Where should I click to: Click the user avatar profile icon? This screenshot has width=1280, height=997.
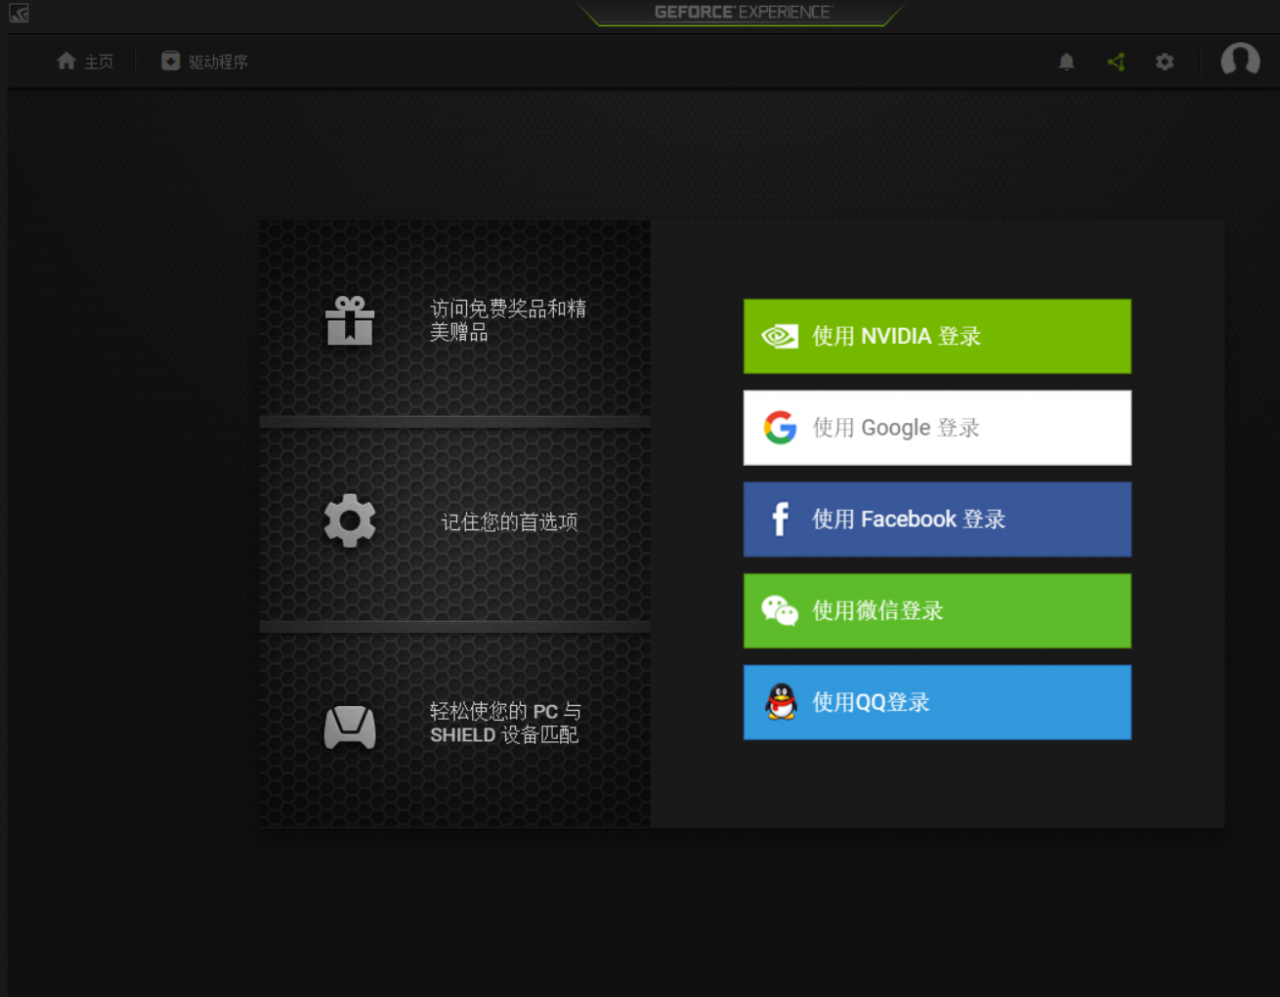(1240, 60)
